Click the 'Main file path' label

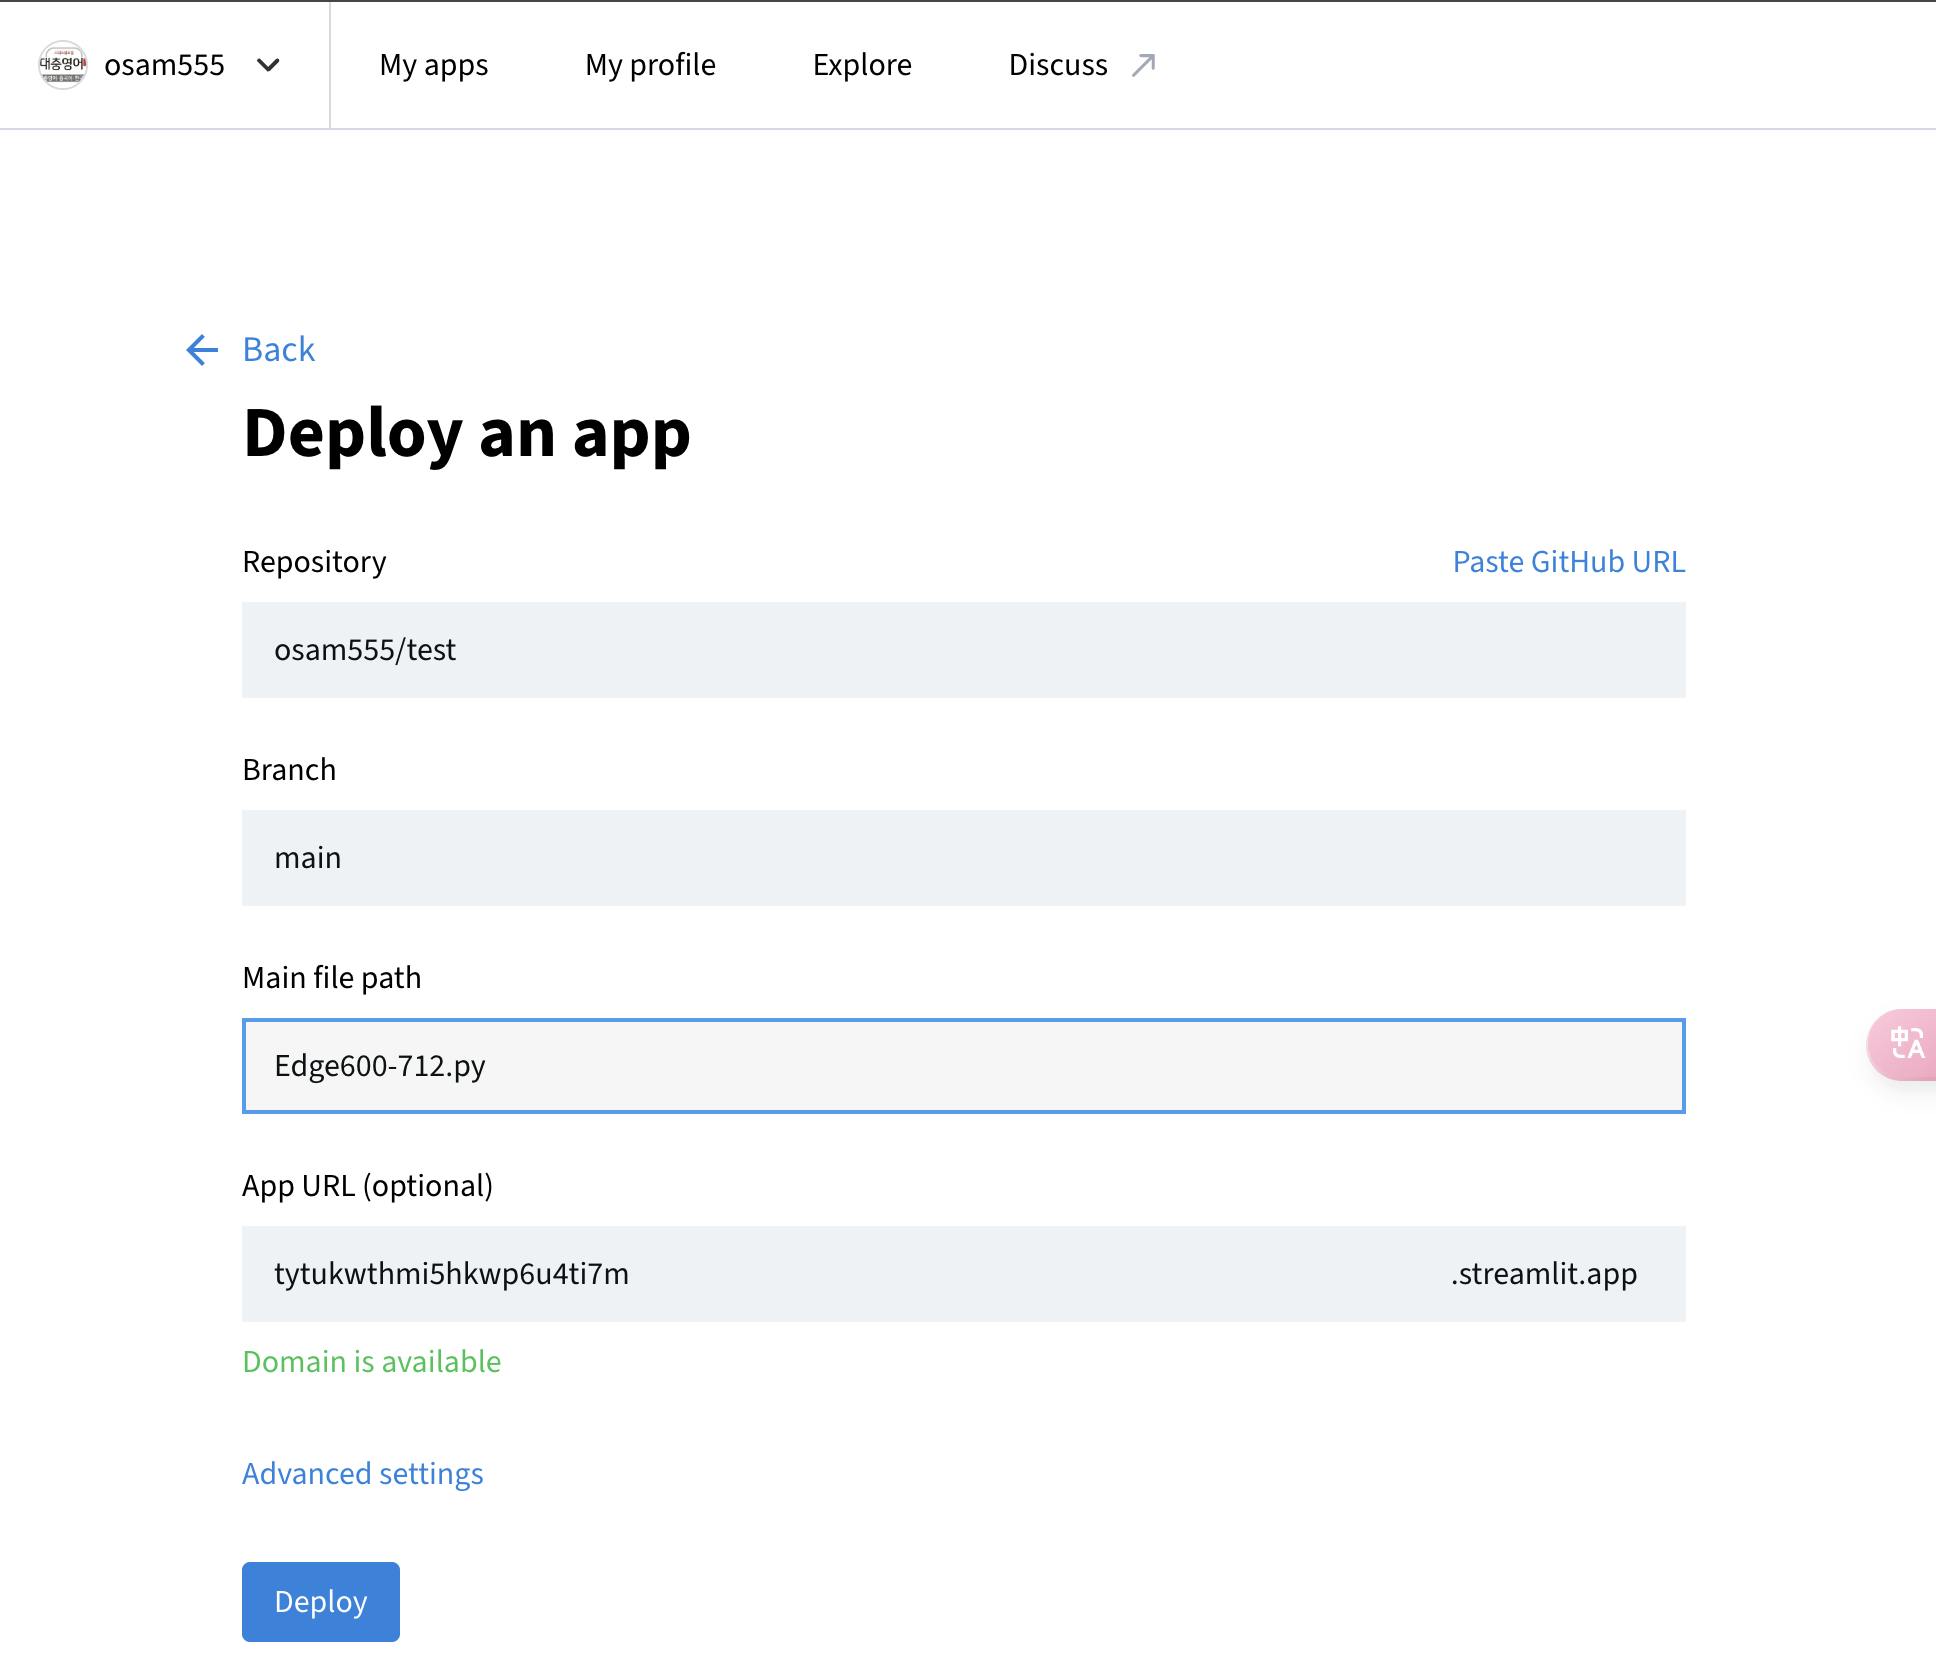pyautogui.click(x=332, y=978)
